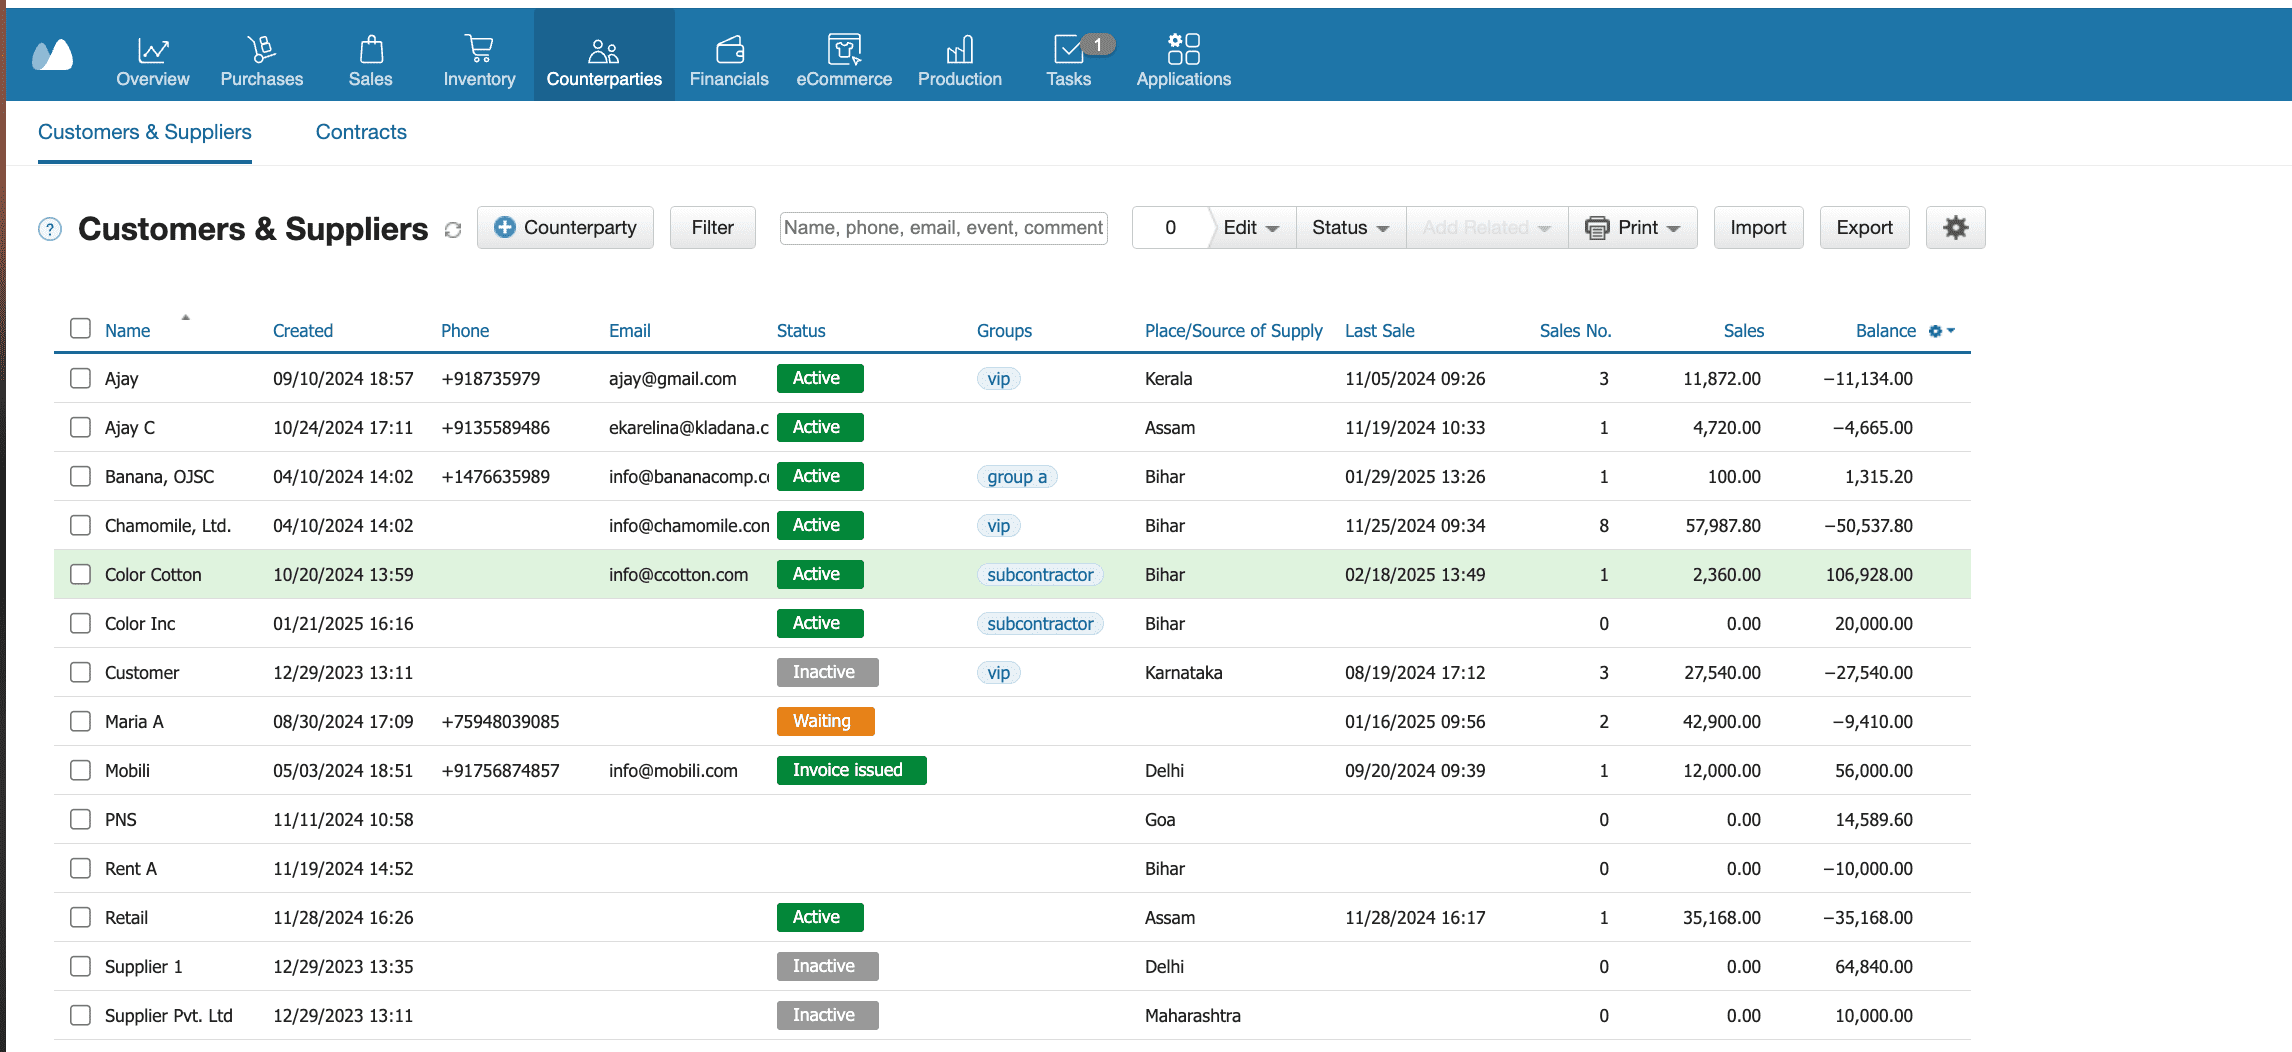Image resolution: width=2292 pixels, height=1052 pixels.
Task: Open the Overview section
Action: tap(152, 60)
